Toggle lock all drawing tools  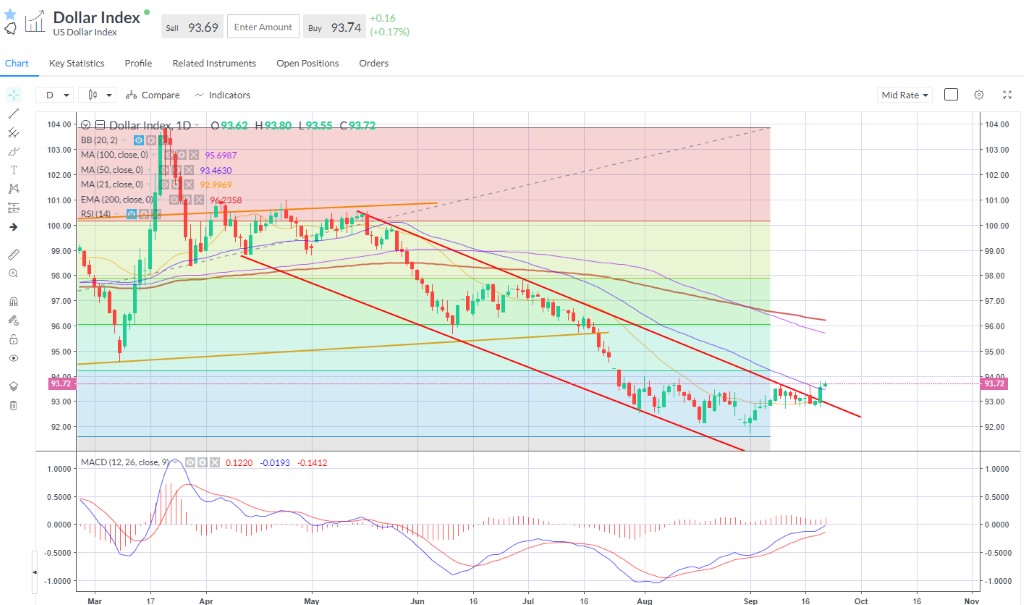click(13, 340)
